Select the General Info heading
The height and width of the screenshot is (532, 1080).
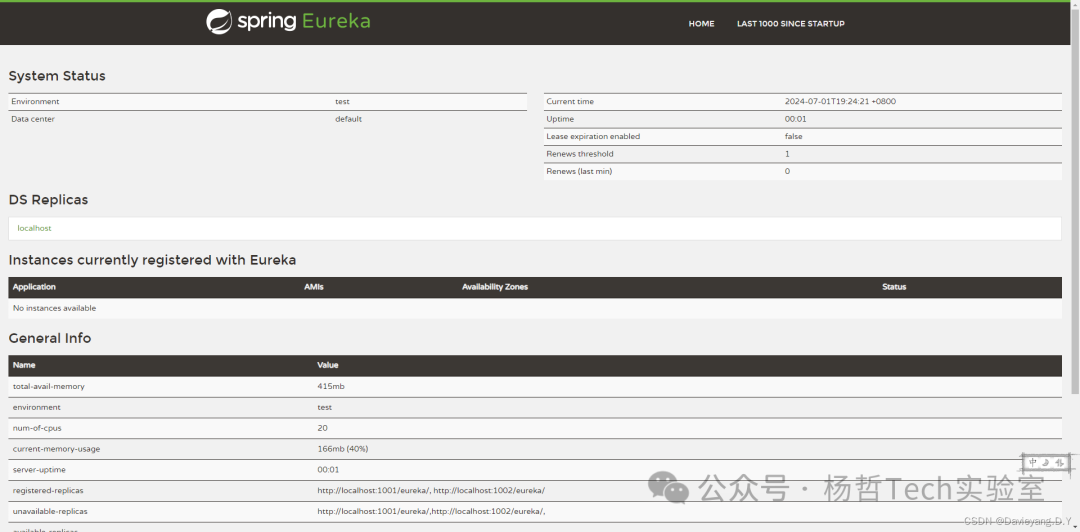[50, 338]
